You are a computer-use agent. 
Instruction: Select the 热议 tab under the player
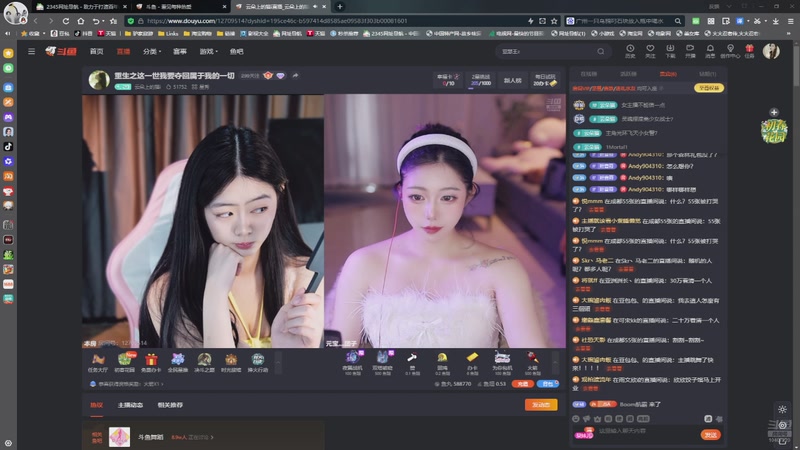96,405
